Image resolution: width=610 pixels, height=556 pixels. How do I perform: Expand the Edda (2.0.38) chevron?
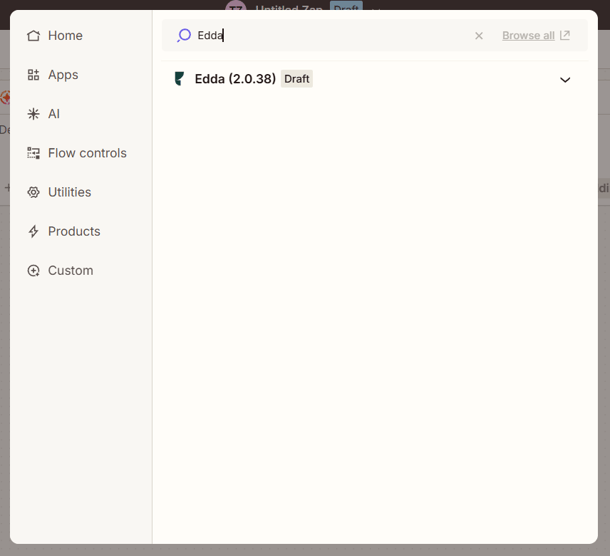click(565, 80)
